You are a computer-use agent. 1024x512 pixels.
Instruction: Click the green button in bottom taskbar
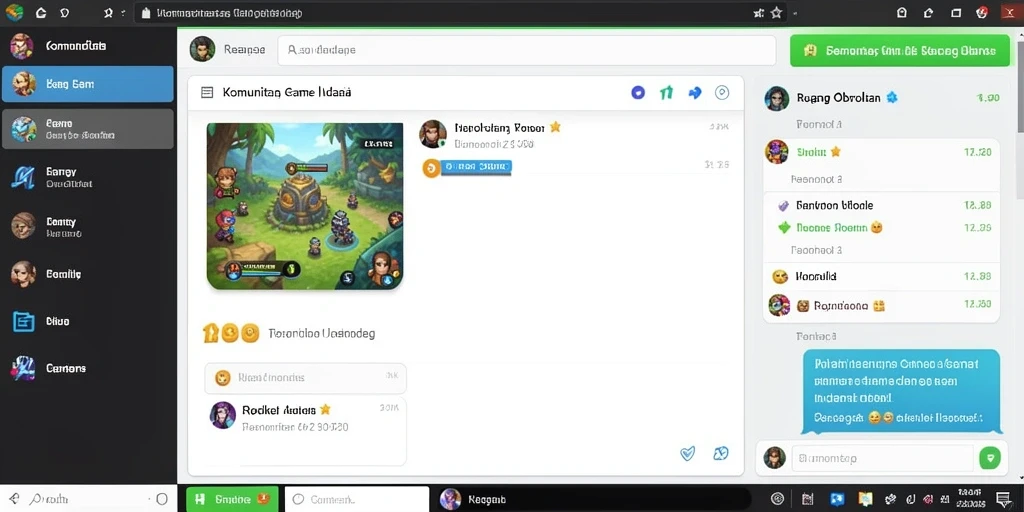pos(232,500)
